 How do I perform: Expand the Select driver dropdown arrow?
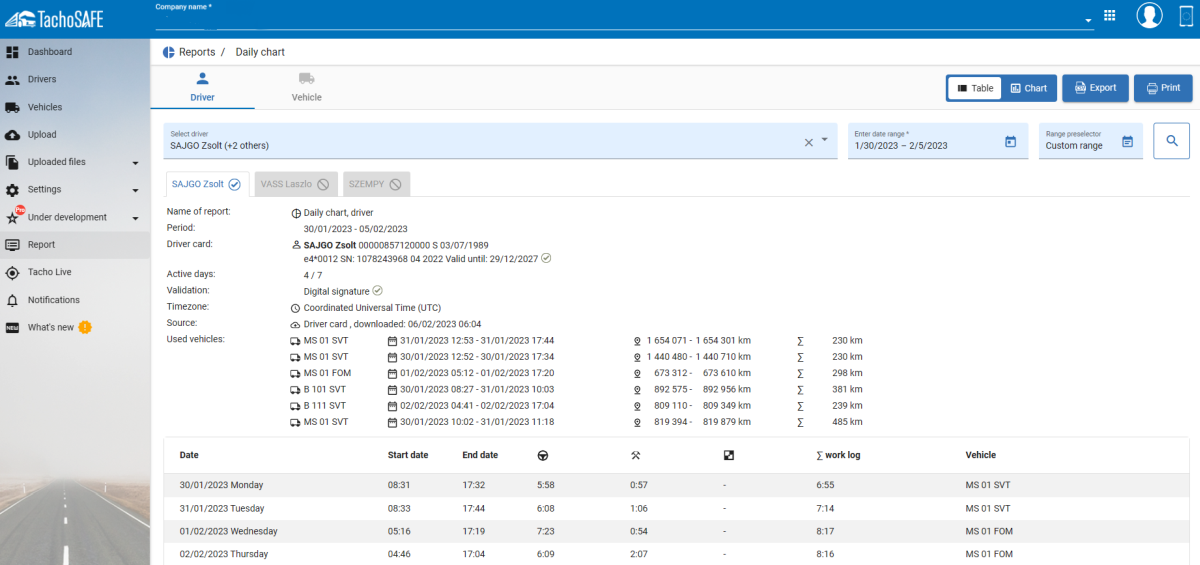click(825, 140)
